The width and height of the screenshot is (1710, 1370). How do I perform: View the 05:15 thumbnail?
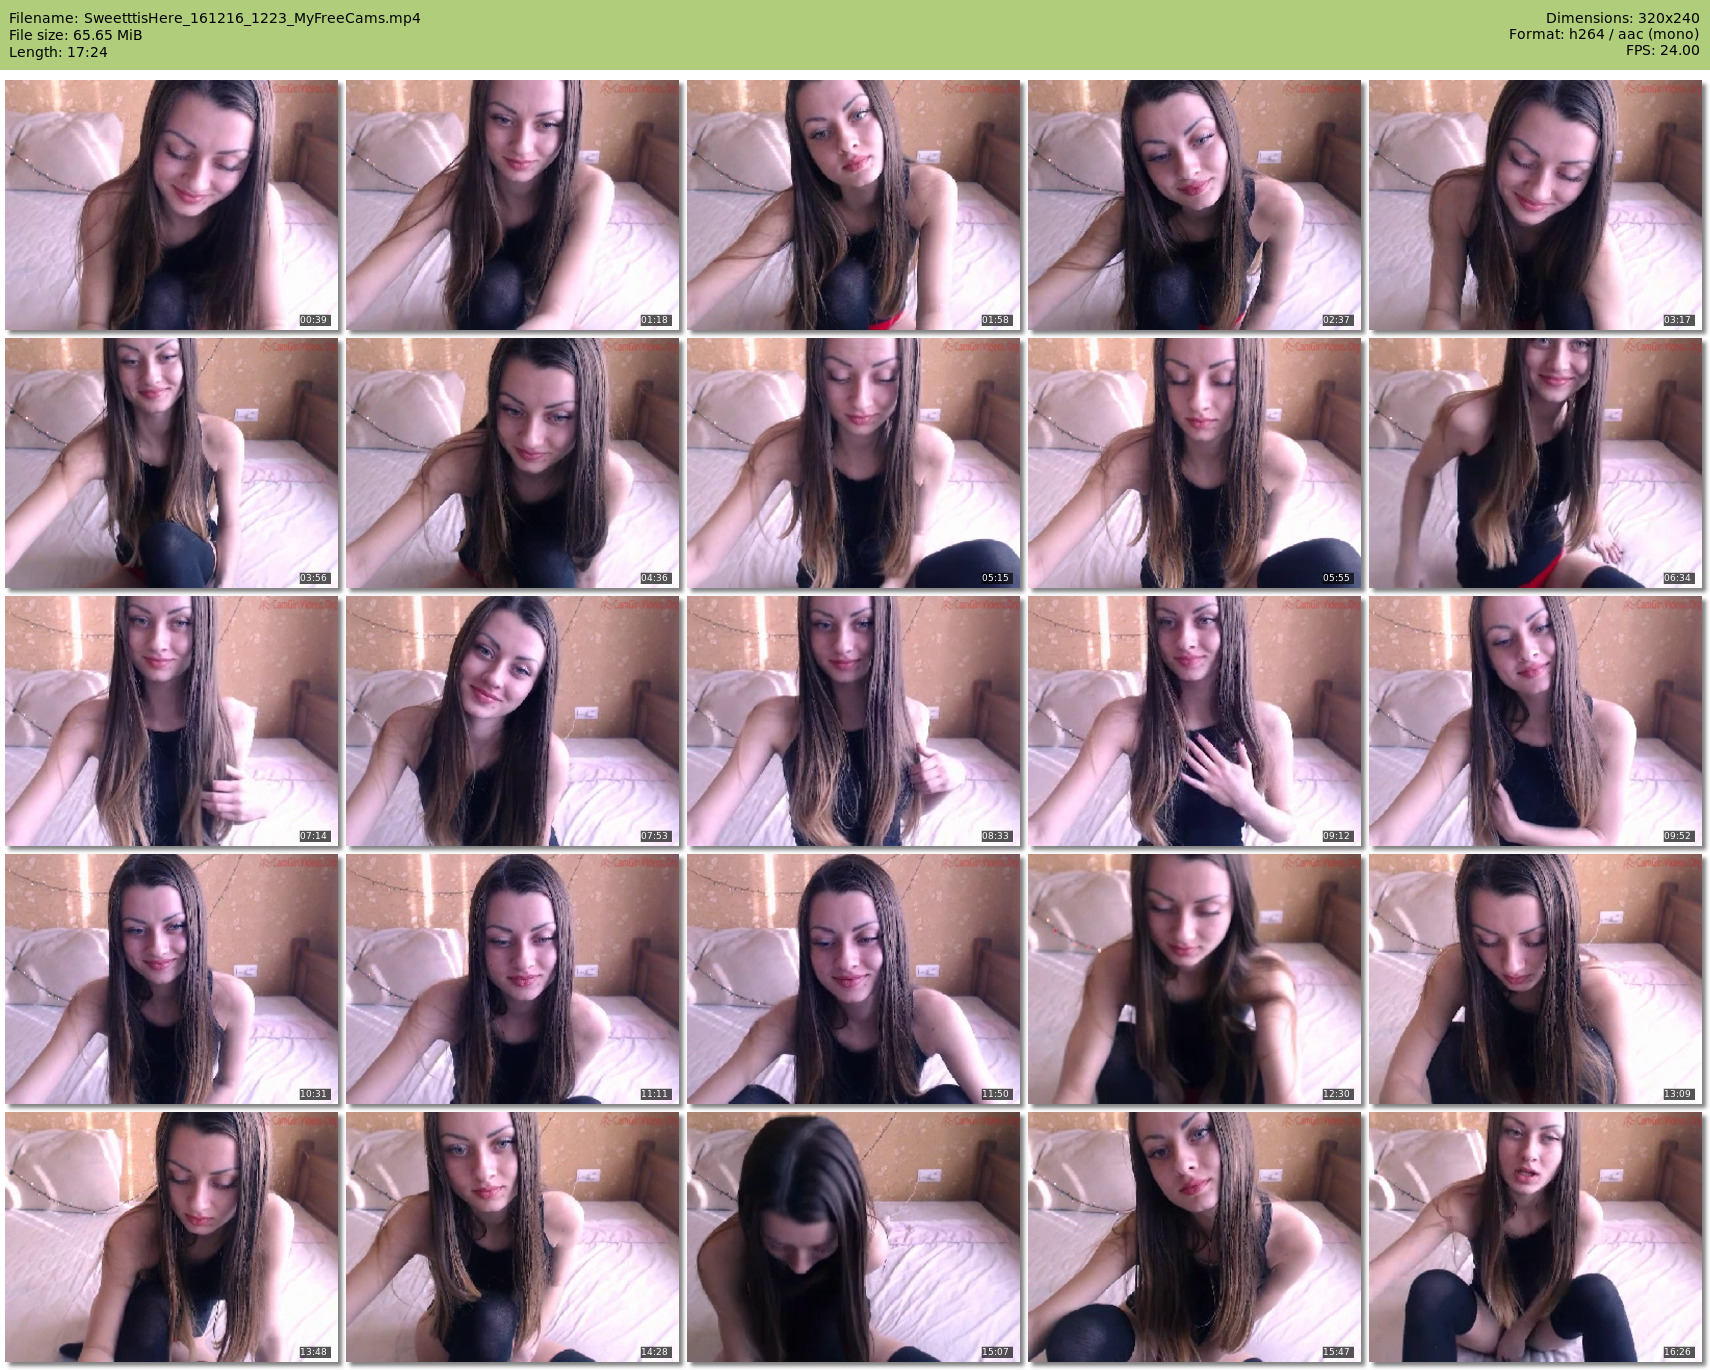click(853, 463)
